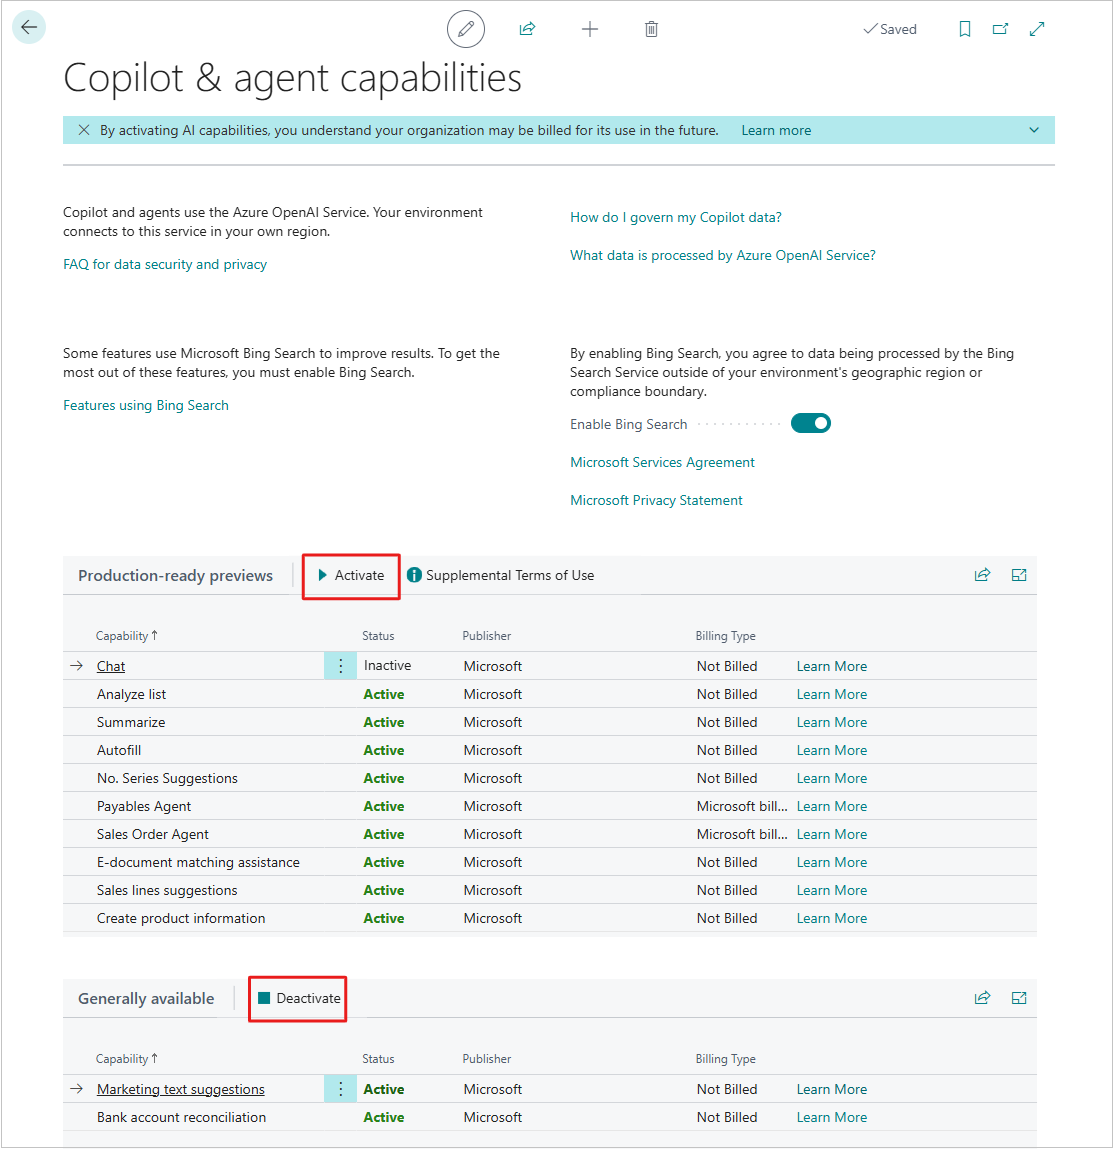
Task: Dismiss the billing warning with the X
Action: tap(83, 129)
